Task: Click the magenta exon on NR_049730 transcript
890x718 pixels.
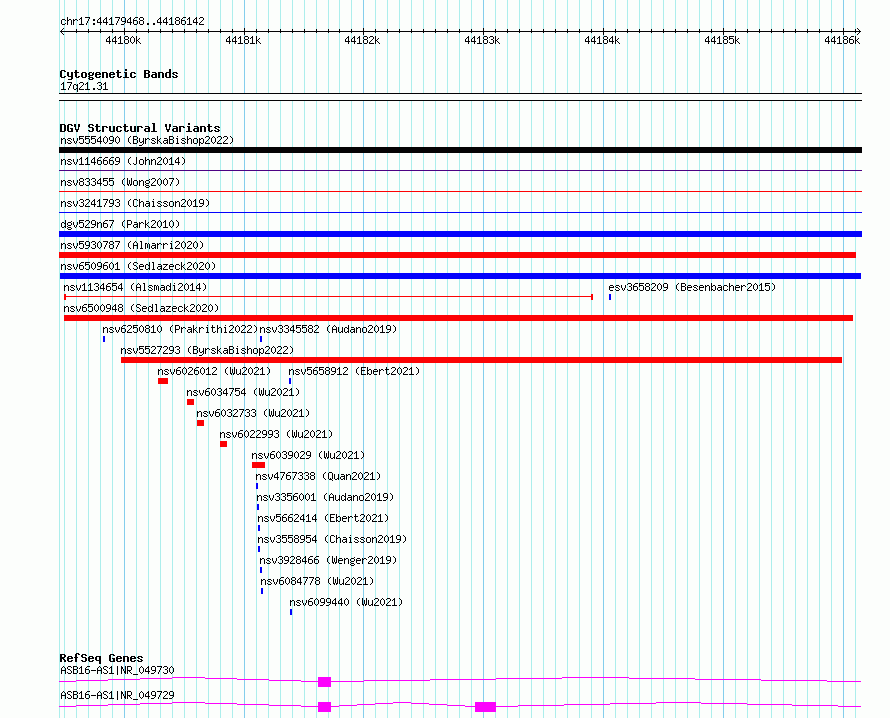Action: pyautogui.click(x=325, y=682)
